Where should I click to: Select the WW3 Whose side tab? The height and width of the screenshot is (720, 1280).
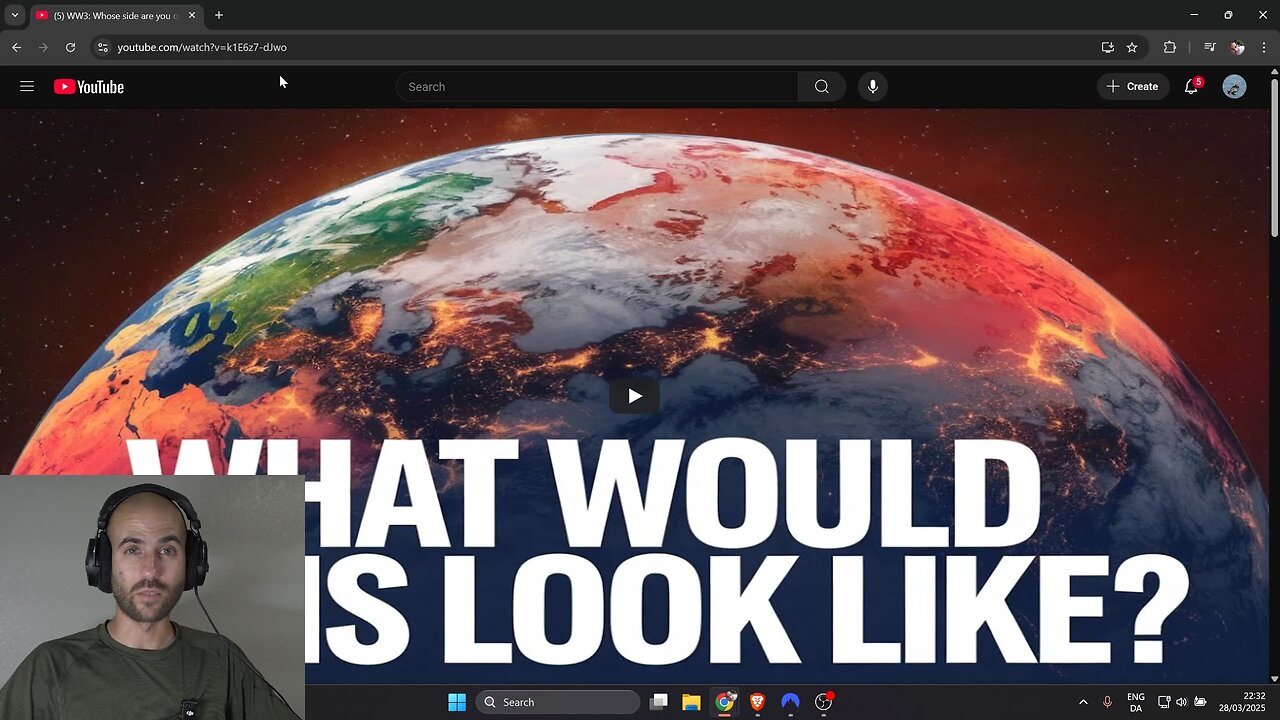pyautogui.click(x=116, y=15)
